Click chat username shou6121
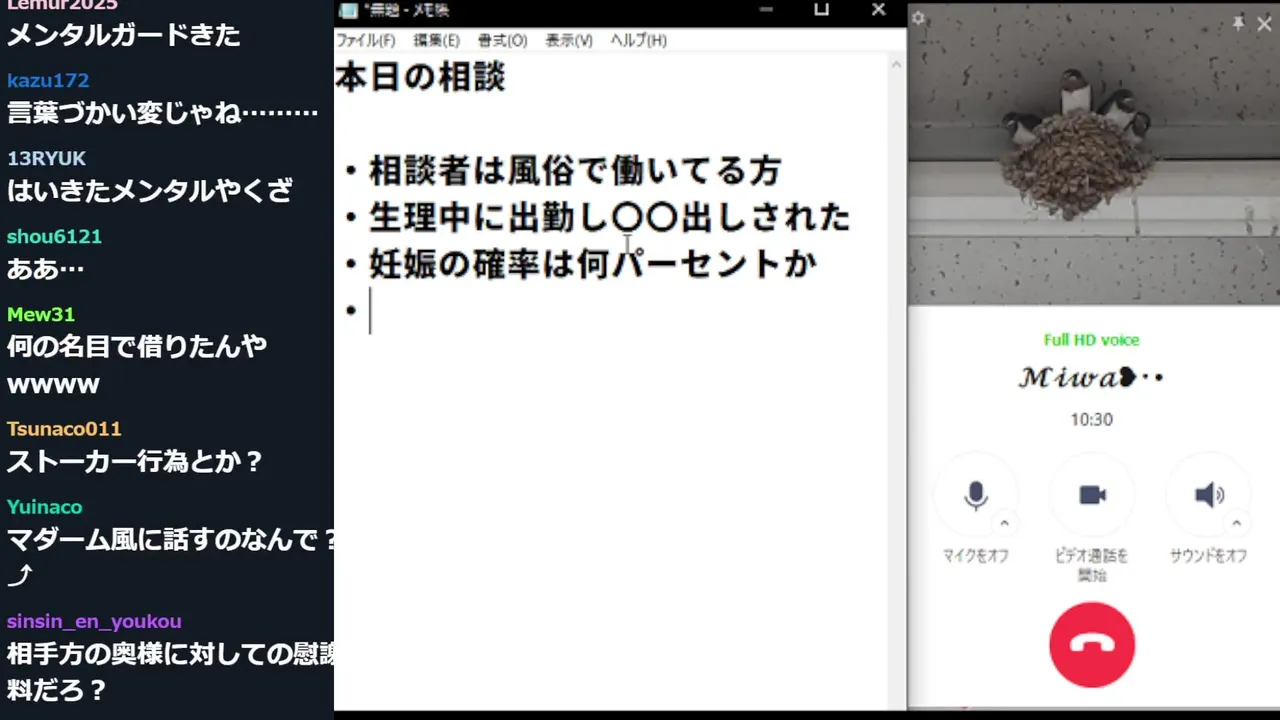The width and height of the screenshot is (1280, 720). click(54, 237)
